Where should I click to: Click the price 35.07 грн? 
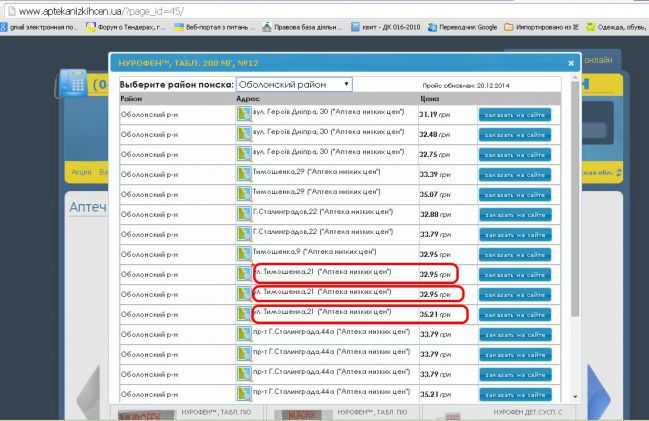point(435,194)
